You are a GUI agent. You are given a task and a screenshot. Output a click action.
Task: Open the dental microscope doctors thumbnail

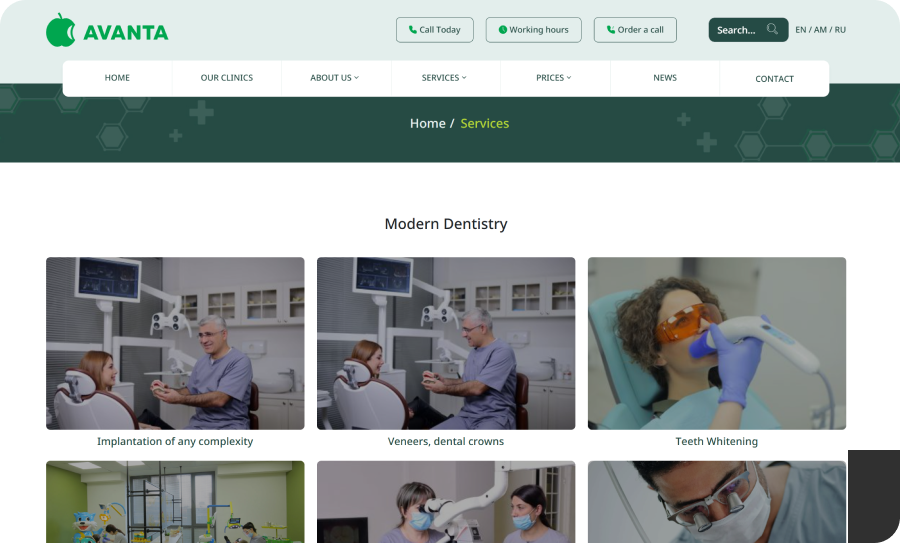446,502
